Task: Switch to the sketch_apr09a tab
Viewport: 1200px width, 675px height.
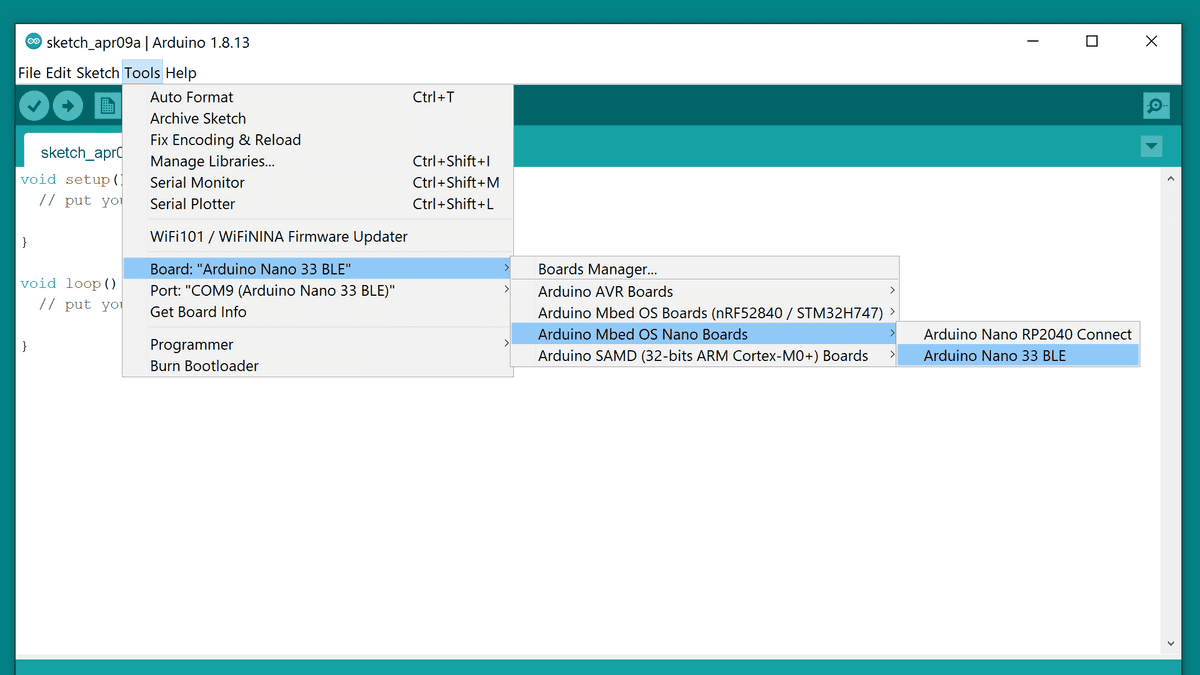Action: point(82,152)
